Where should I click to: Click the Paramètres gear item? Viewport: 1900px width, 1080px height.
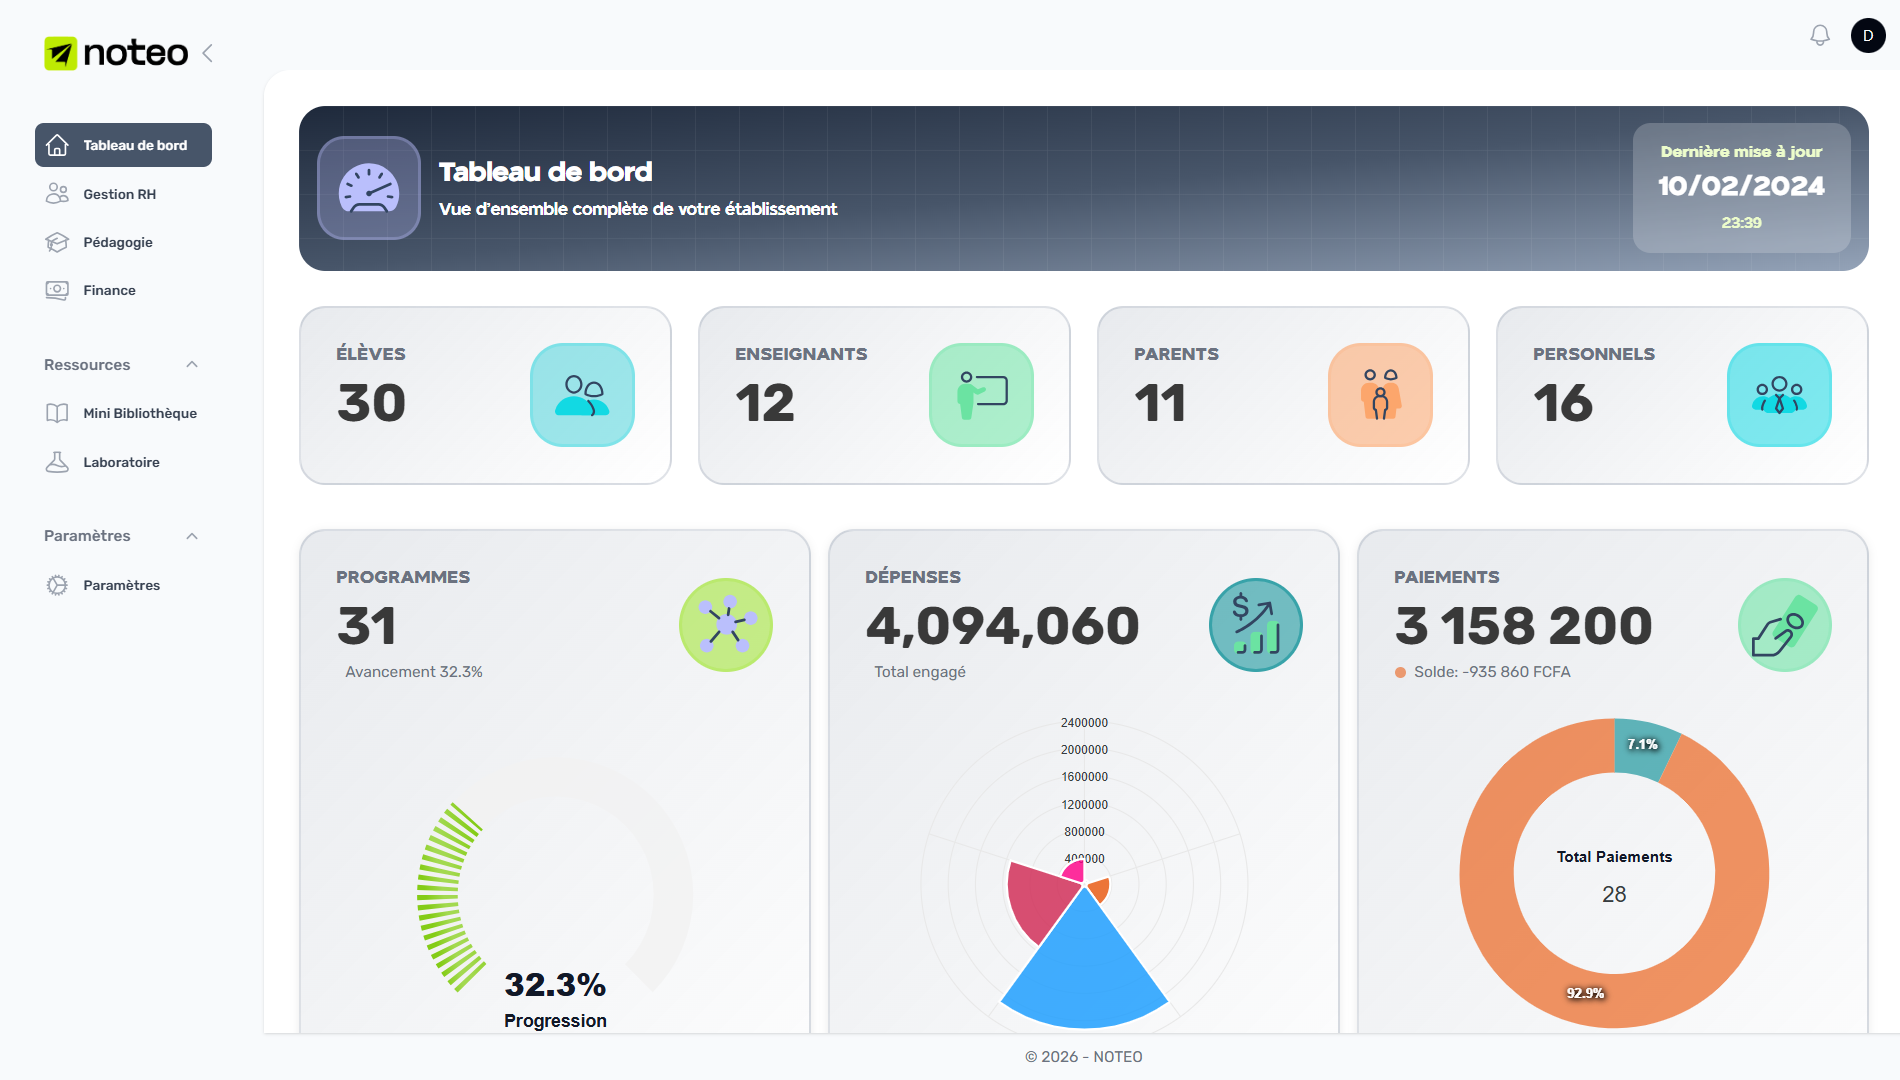[x=121, y=585]
